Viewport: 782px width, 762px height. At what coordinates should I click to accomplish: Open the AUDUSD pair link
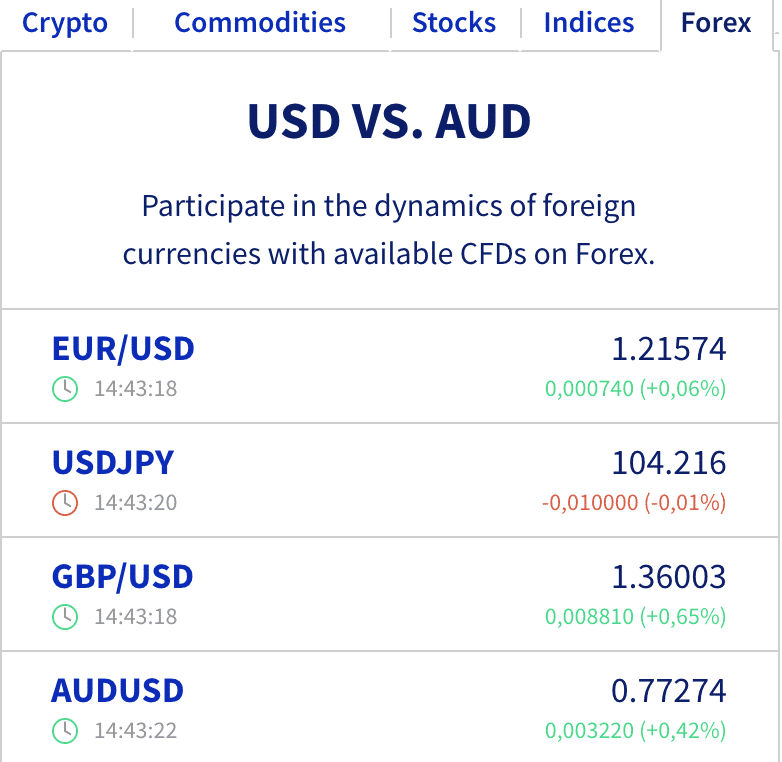click(118, 691)
